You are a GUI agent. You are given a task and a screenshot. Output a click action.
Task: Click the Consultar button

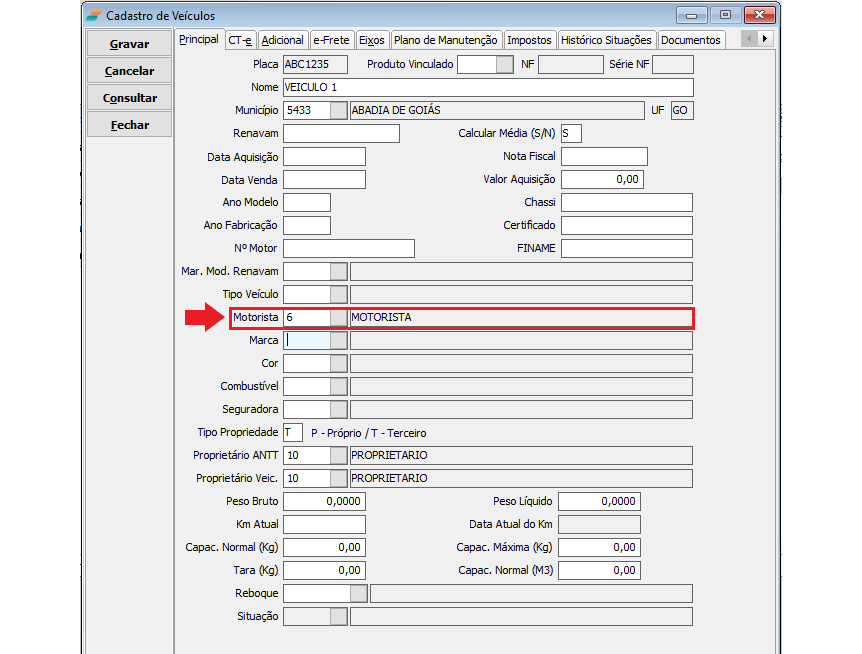129,98
